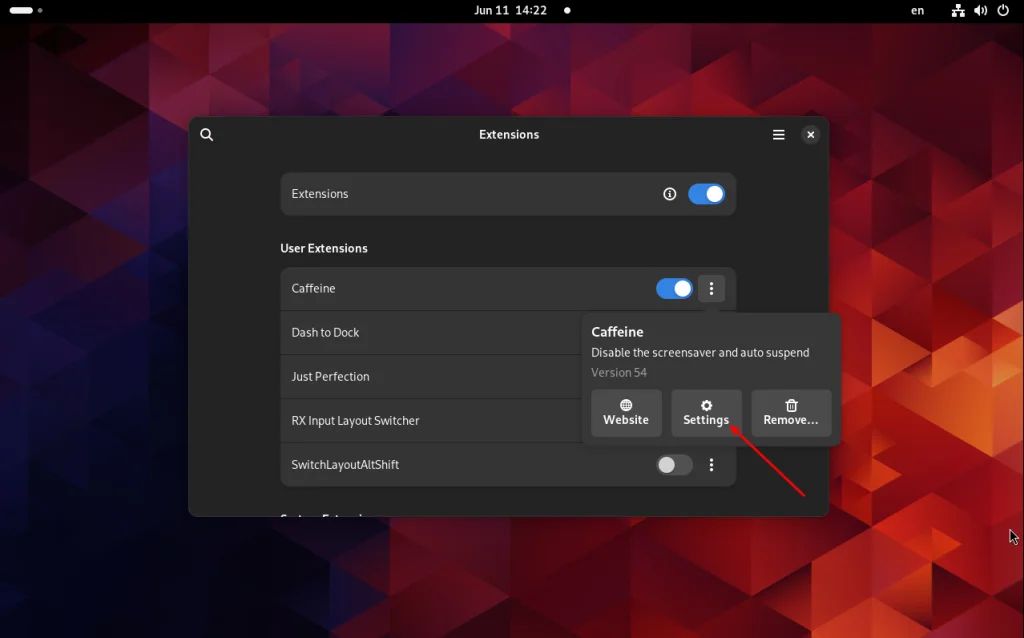Click the volume speaker icon in top bar
Image resolution: width=1024 pixels, height=638 pixels.
tap(980, 10)
